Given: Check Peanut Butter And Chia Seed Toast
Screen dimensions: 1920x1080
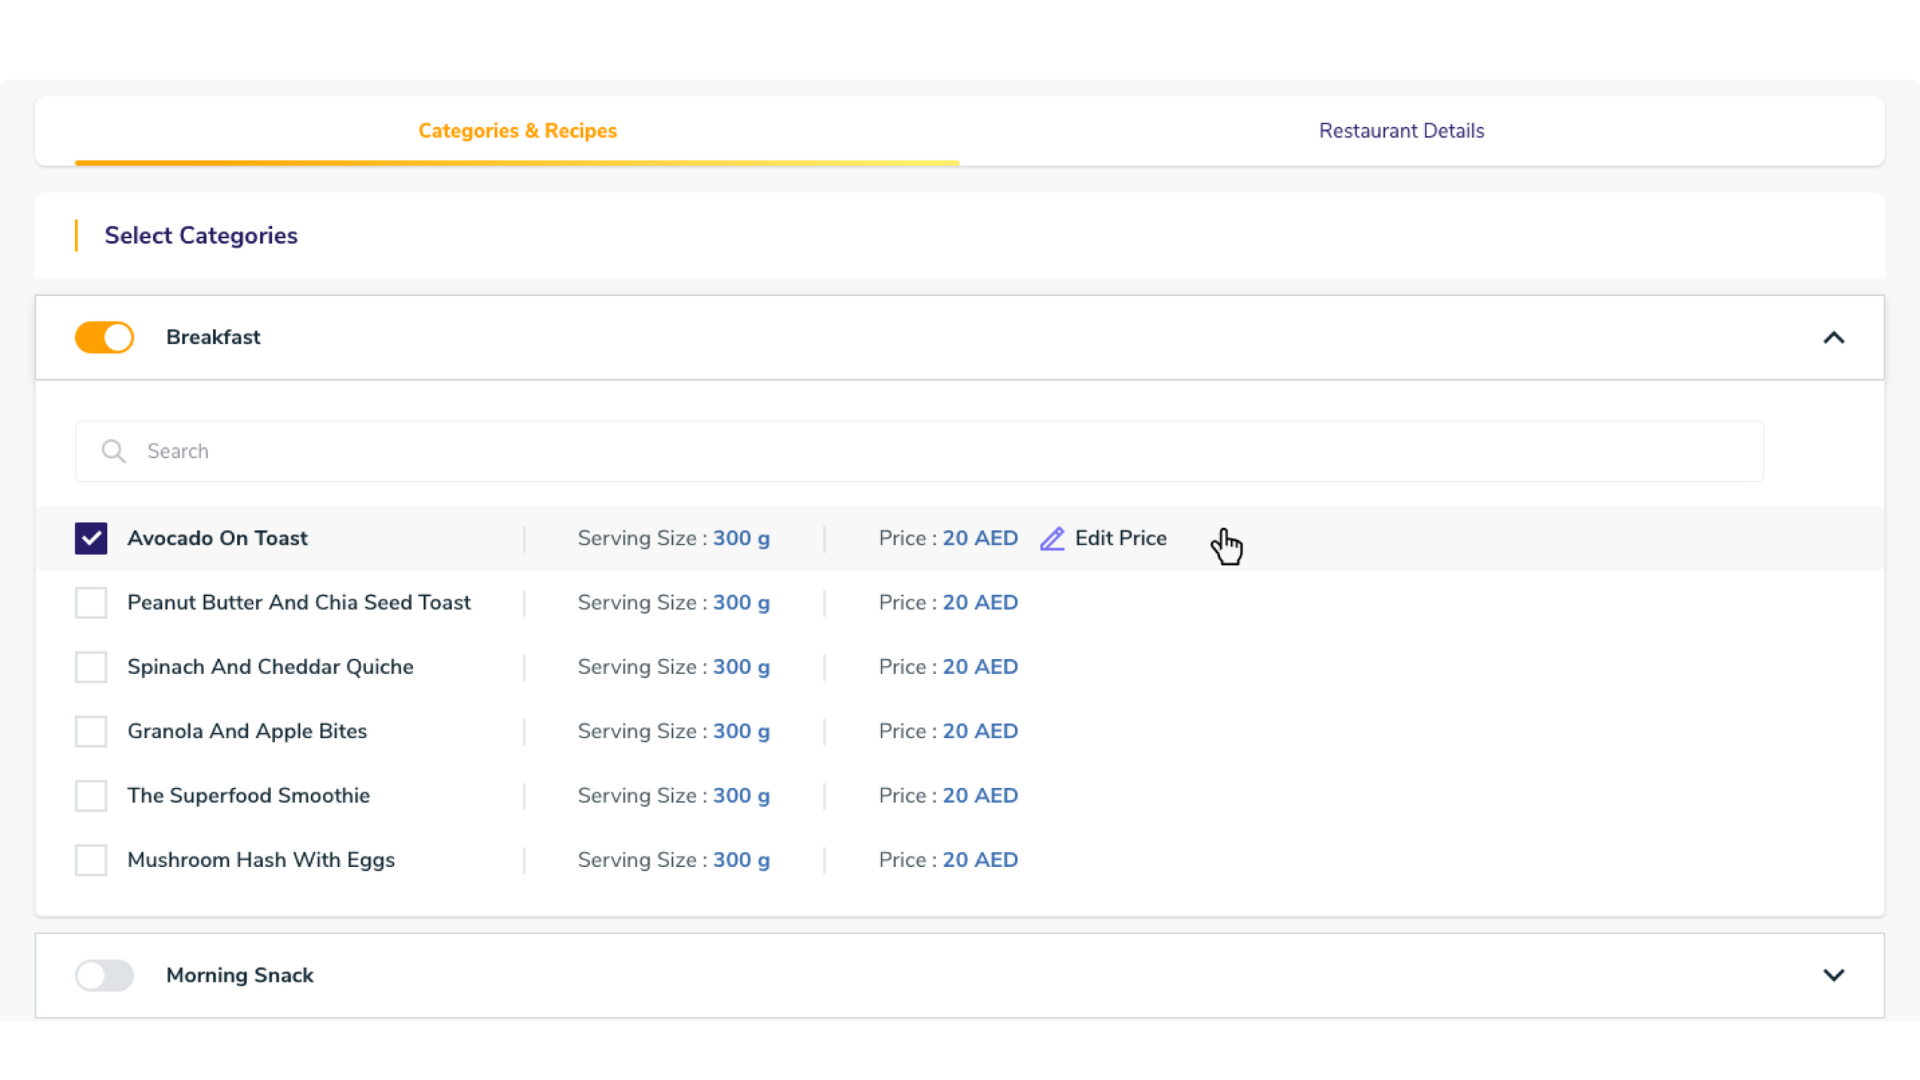Looking at the screenshot, I should coord(91,603).
